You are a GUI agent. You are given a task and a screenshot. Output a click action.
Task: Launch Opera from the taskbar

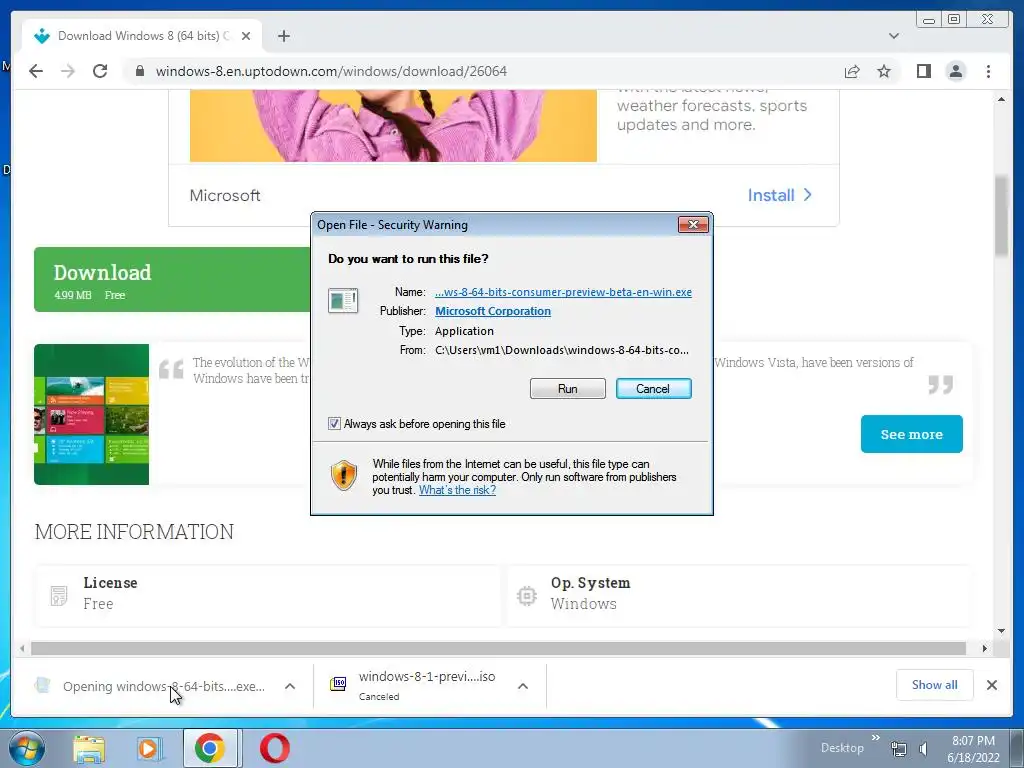point(275,748)
